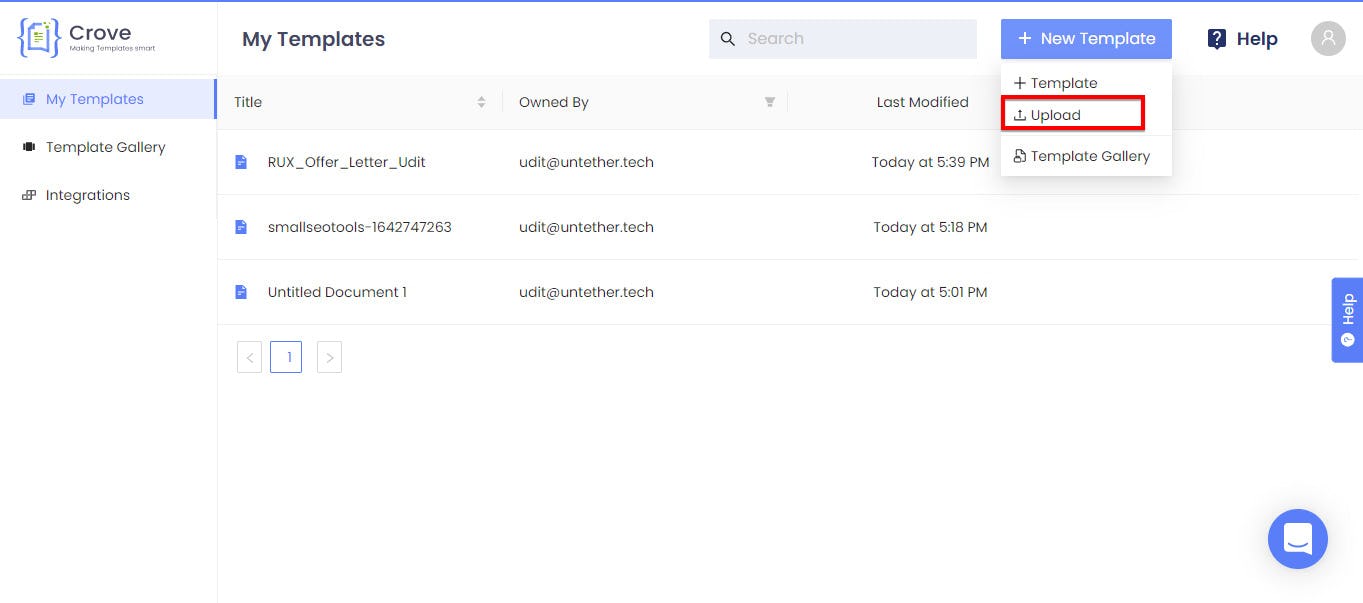Click the Crove logo icon
Viewport: 1363px width, 603px height.
pos(39,38)
